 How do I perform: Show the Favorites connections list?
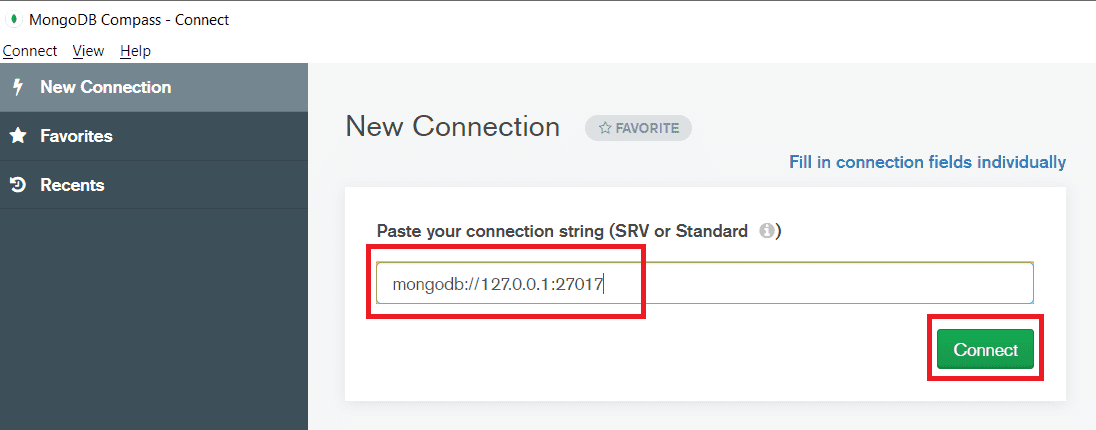tap(154, 136)
